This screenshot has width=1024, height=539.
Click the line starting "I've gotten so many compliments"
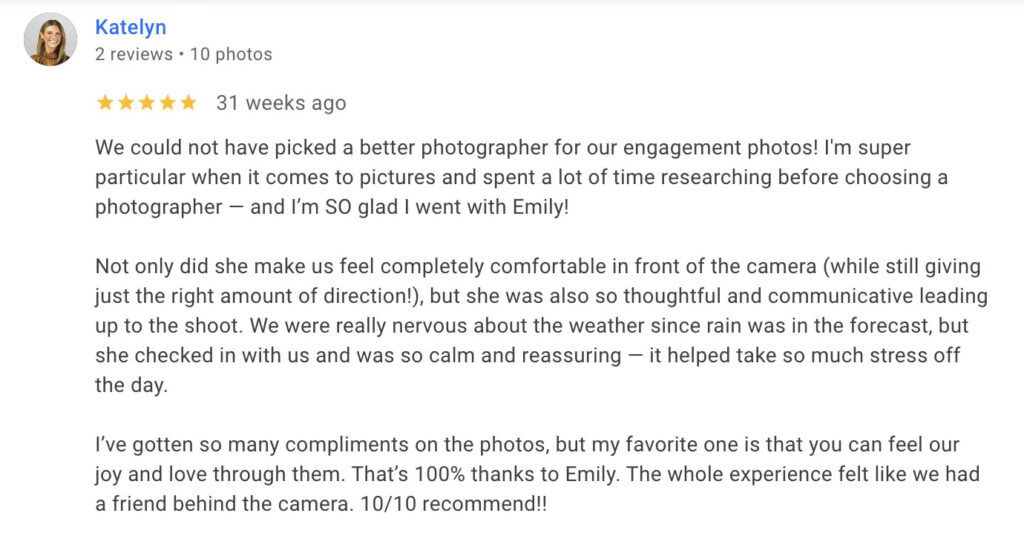click(527, 445)
